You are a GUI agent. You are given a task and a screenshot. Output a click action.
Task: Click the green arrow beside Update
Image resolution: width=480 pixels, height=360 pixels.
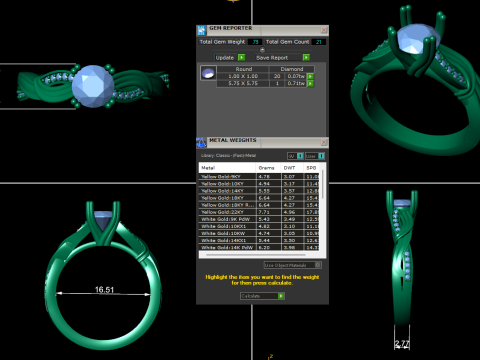coord(242,58)
